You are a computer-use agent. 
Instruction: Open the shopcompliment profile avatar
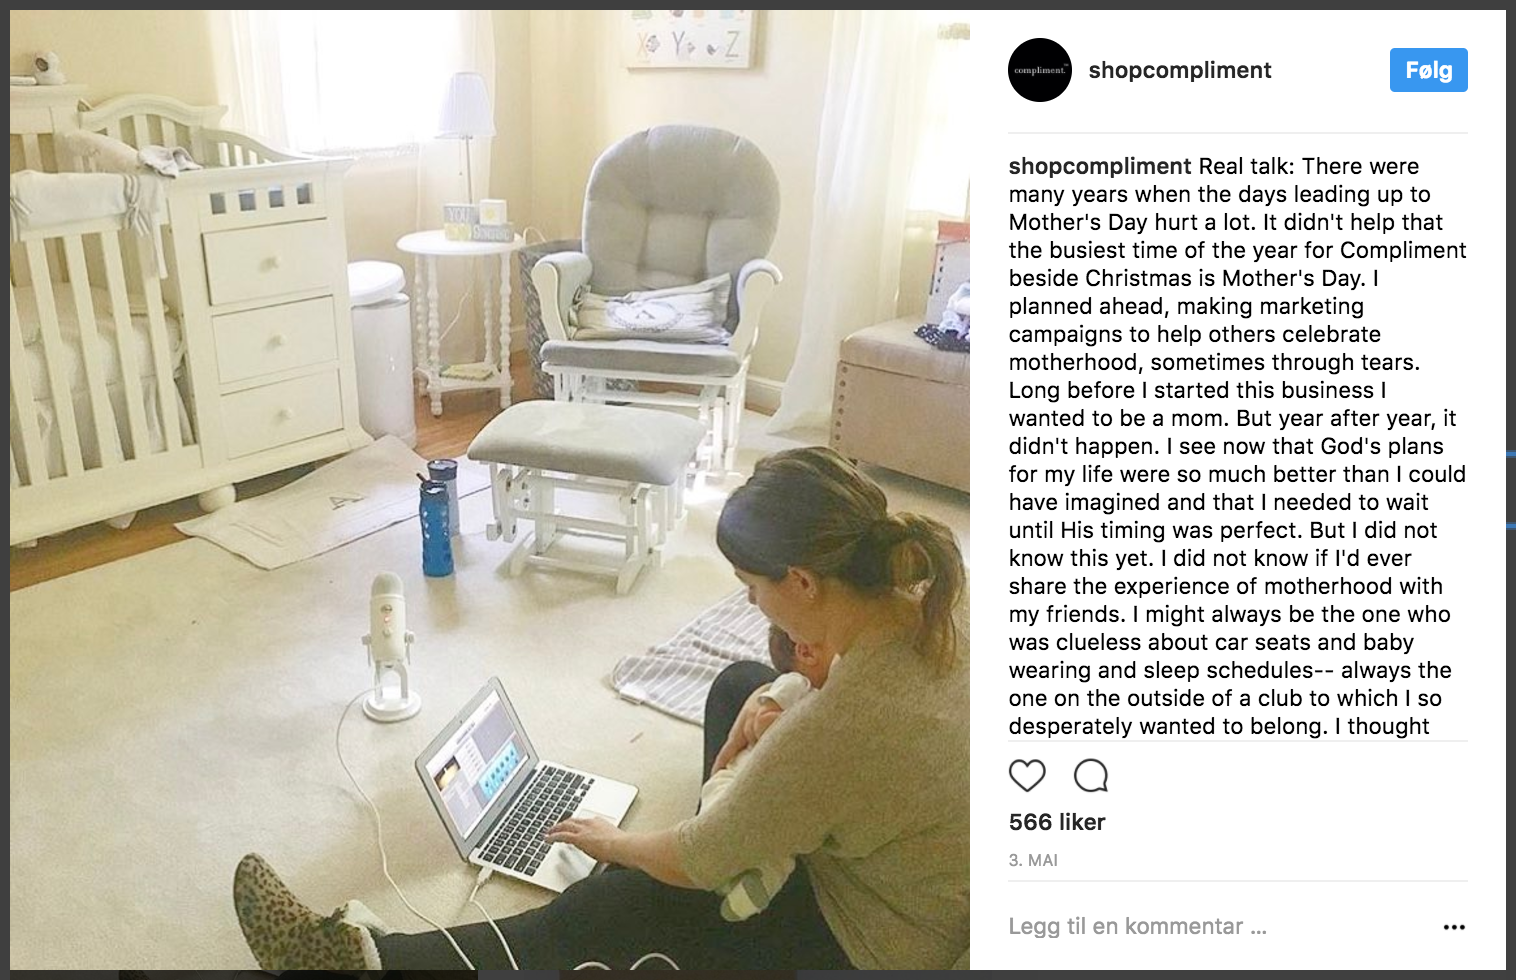1040,70
